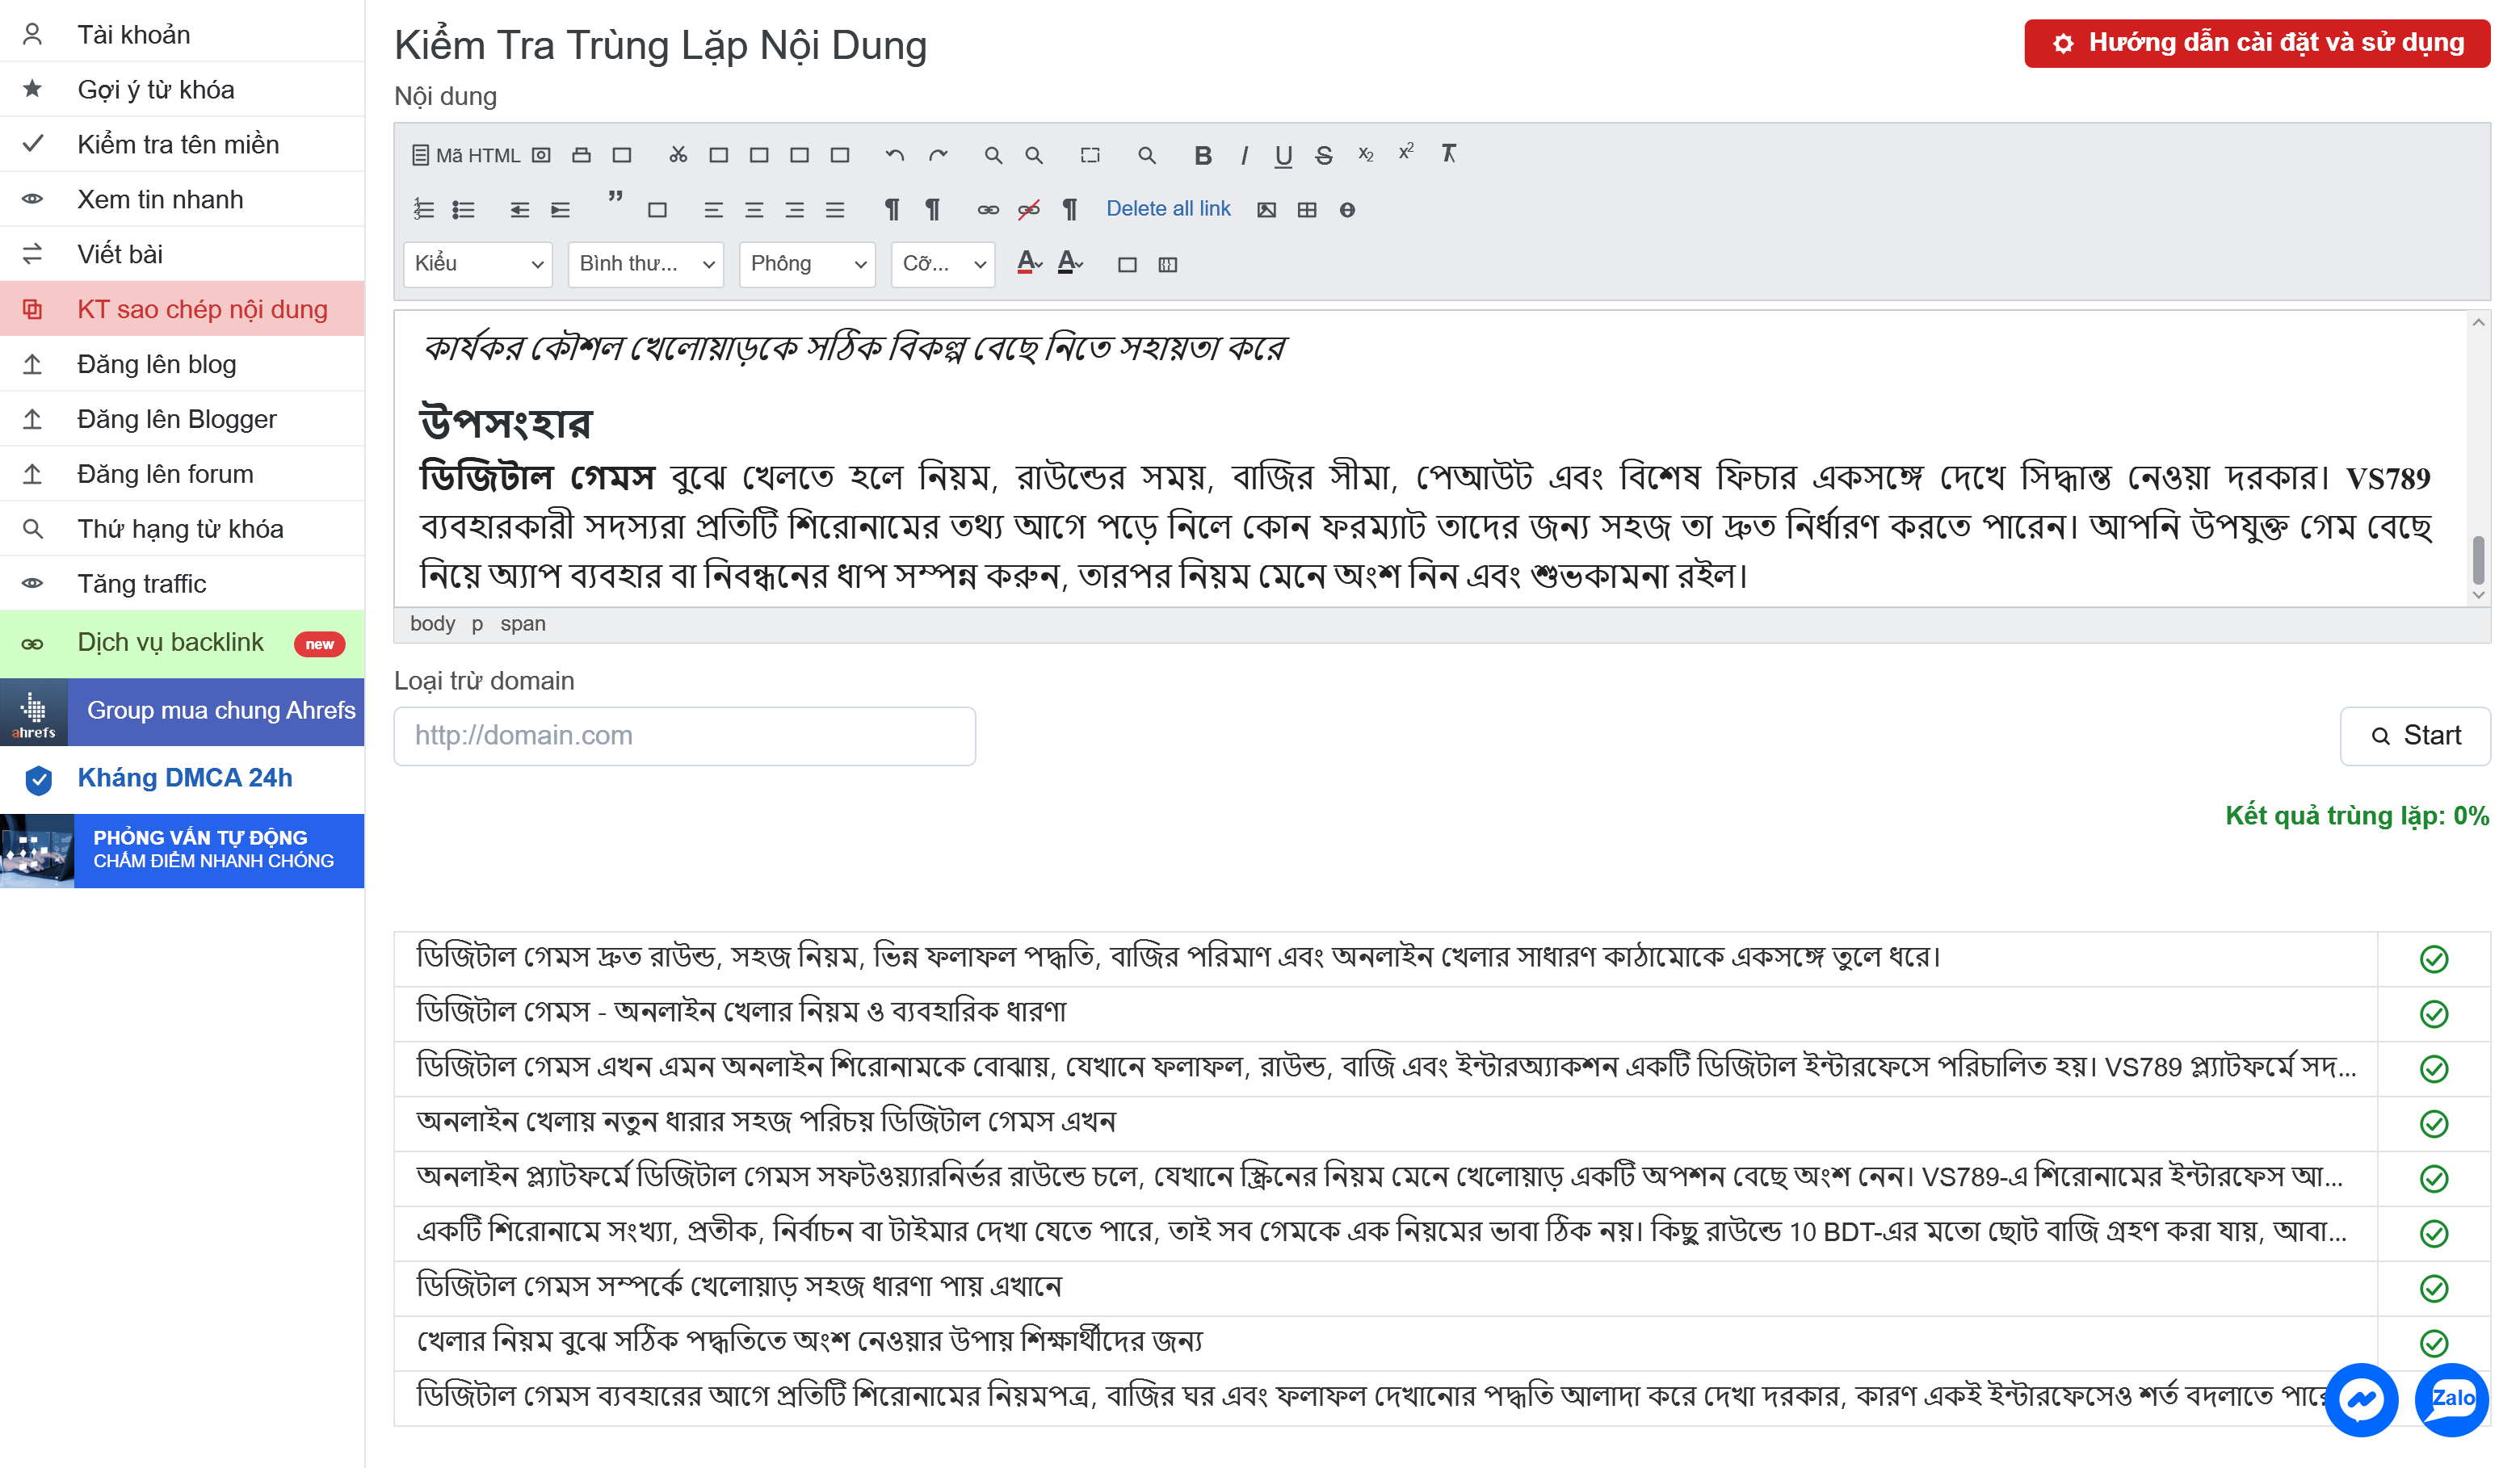Screen dimensions: 2520x1468
Task: Open Thứ hạng từ khóa
Action: pos(182,530)
